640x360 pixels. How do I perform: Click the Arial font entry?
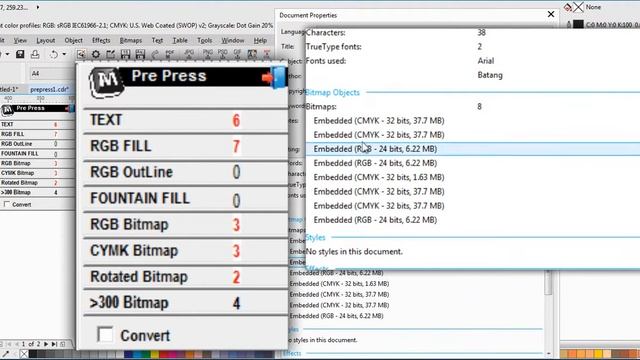coord(486,61)
